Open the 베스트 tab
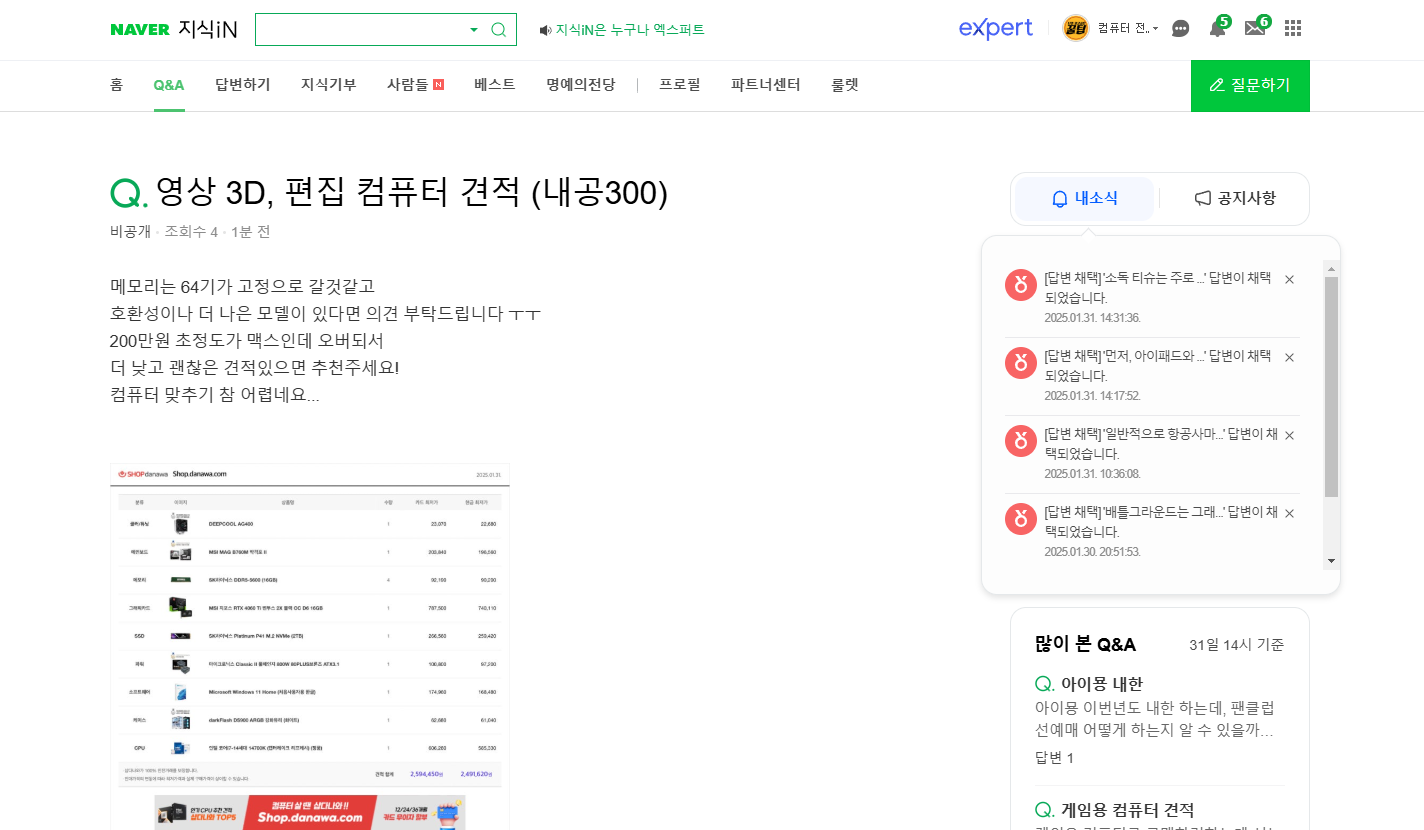 tap(495, 85)
